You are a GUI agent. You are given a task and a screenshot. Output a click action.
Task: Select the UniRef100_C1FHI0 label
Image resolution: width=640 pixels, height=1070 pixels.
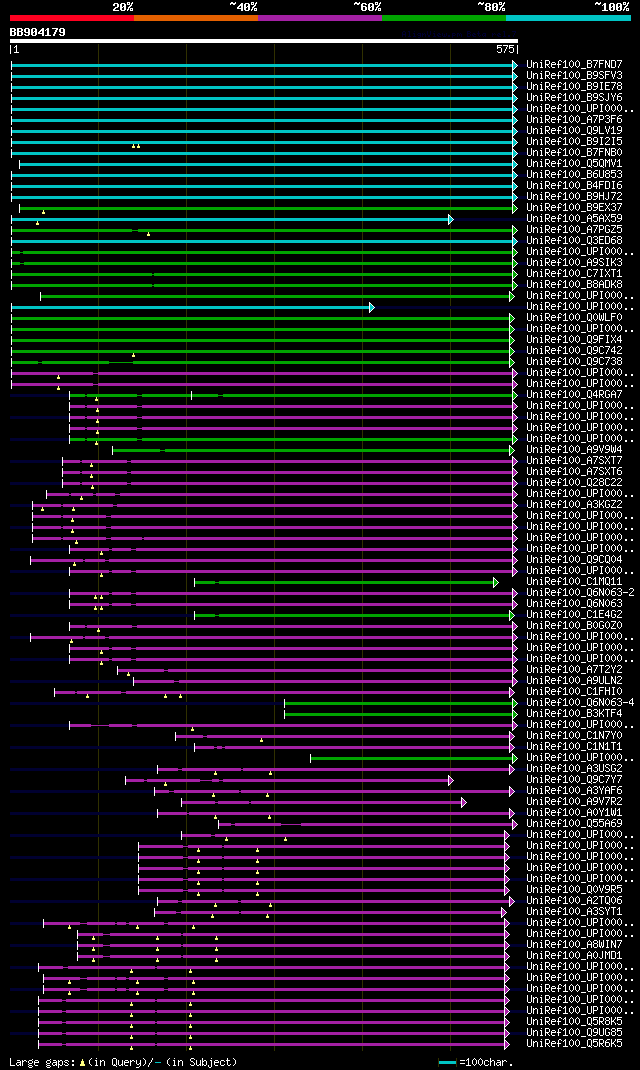[x=574, y=692]
